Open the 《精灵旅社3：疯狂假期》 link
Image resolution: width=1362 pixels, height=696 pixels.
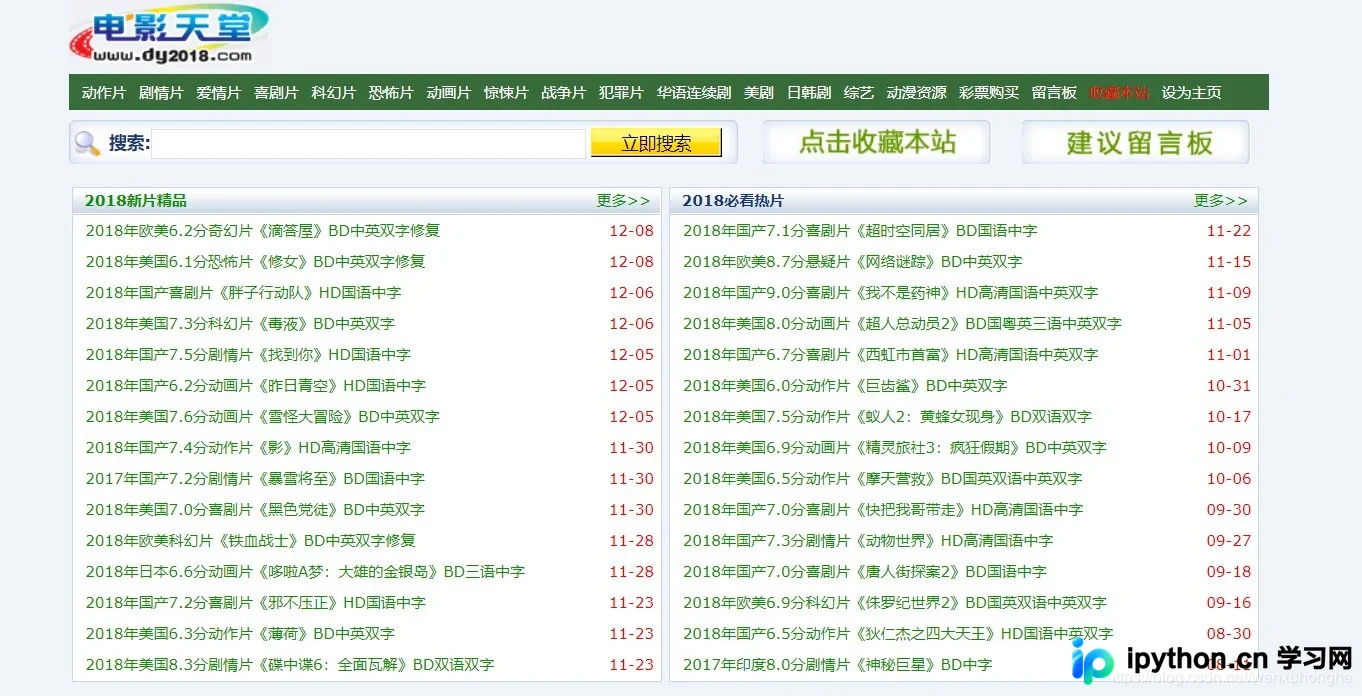point(895,448)
